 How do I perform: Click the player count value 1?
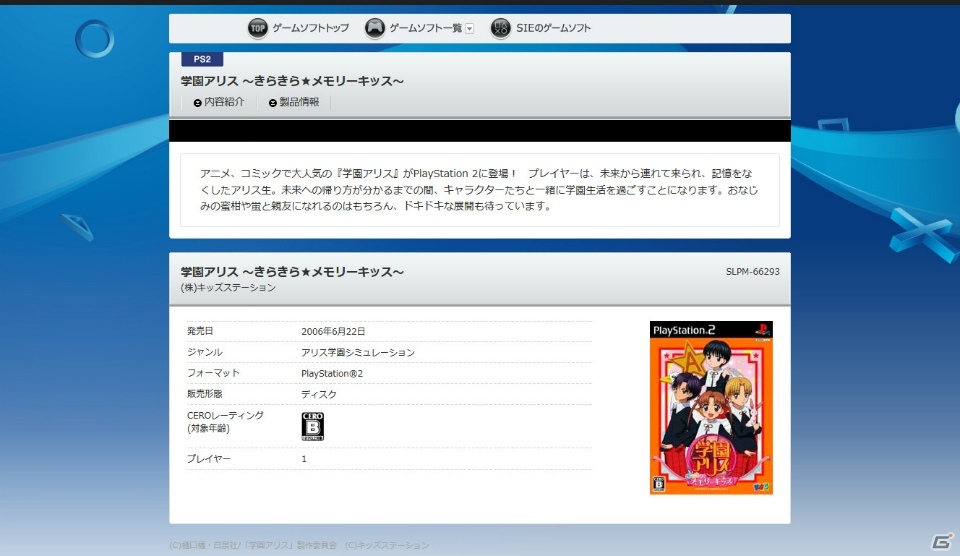coord(304,459)
